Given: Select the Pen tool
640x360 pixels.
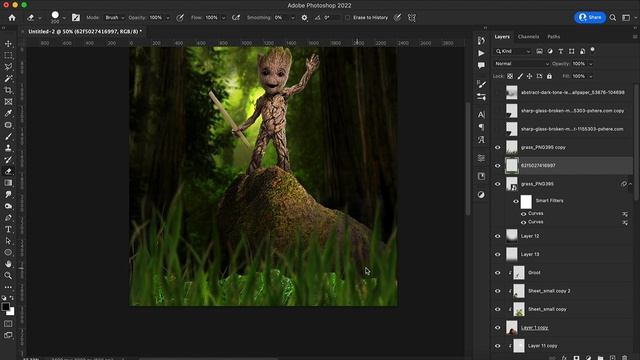Looking at the screenshot, I should [8, 218].
